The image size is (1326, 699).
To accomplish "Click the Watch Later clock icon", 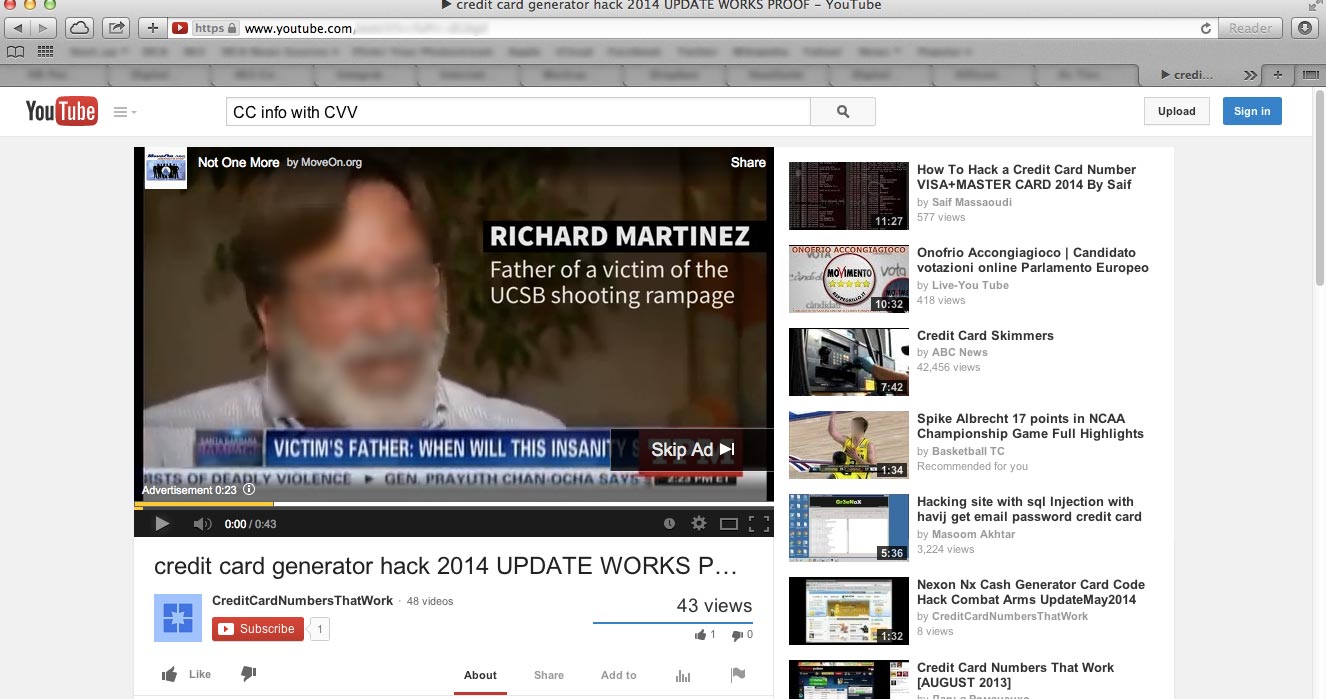I will pyautogui.click(x=669, y=523).
